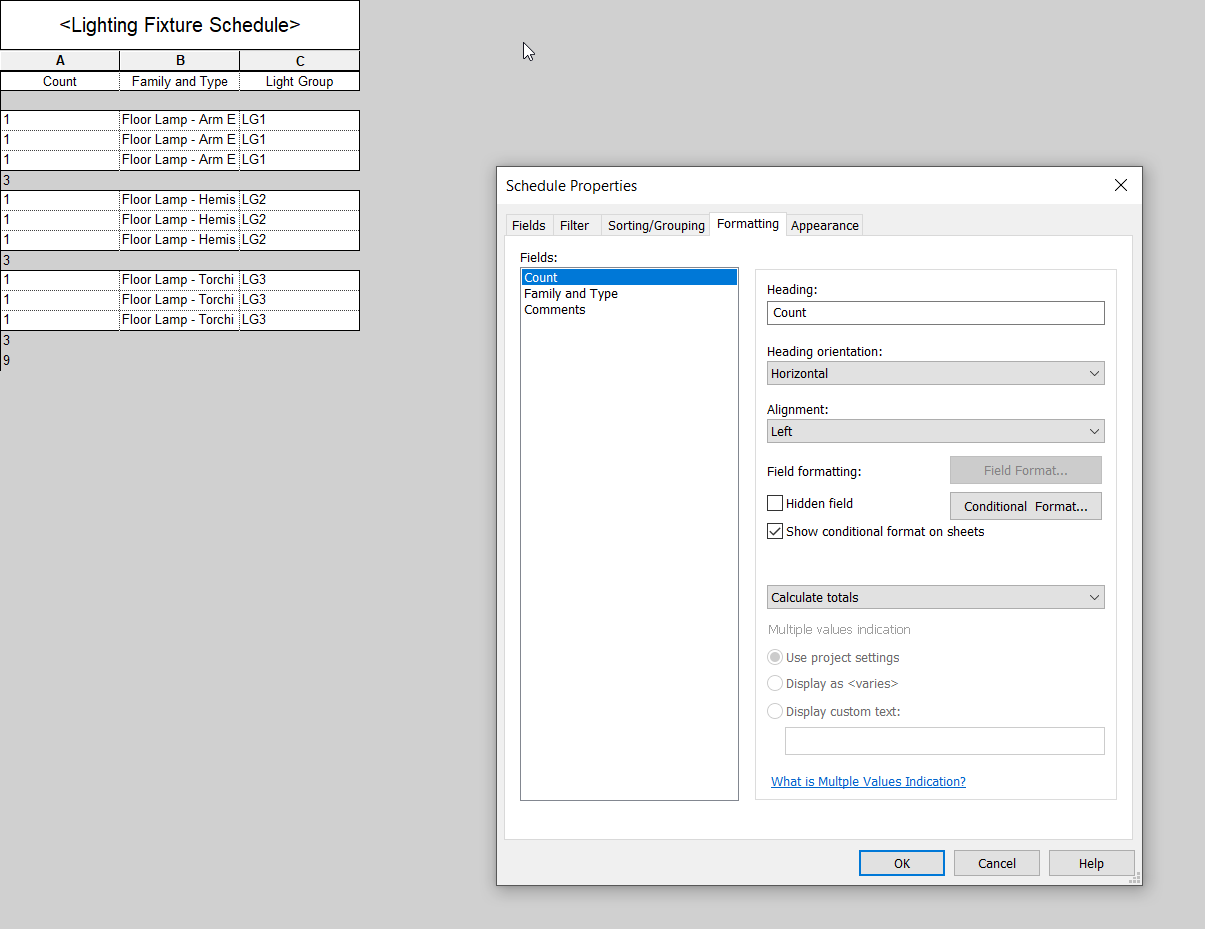Switch to the Fields tab

pyautogui.click(x=528, y=226)
